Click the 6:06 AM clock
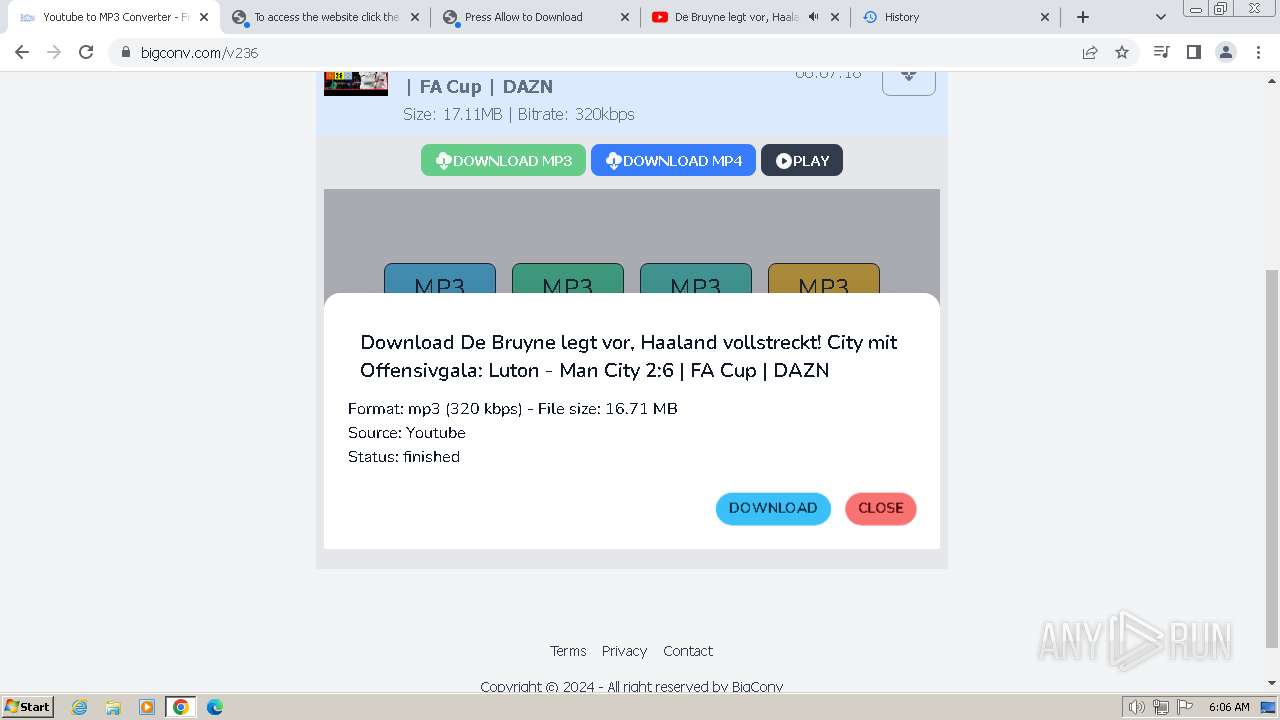This screenshot has width=1280, height=720. 1229,707
